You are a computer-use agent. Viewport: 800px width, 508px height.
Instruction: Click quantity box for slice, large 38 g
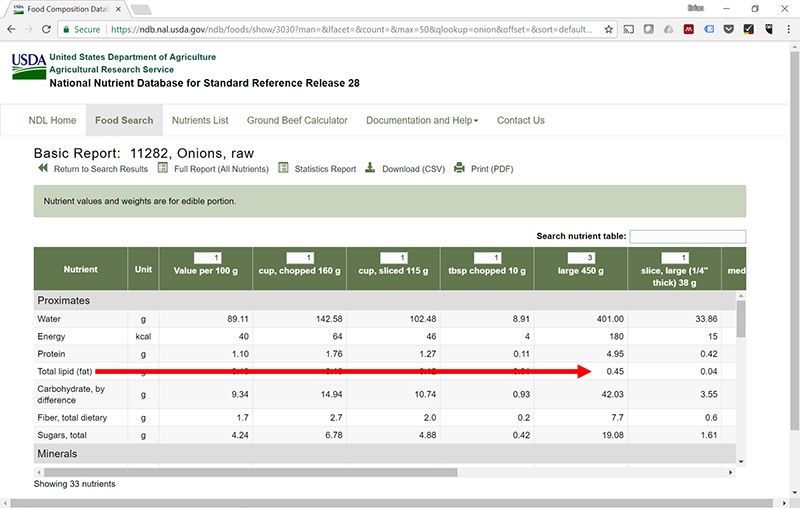(x=675, y=258)
